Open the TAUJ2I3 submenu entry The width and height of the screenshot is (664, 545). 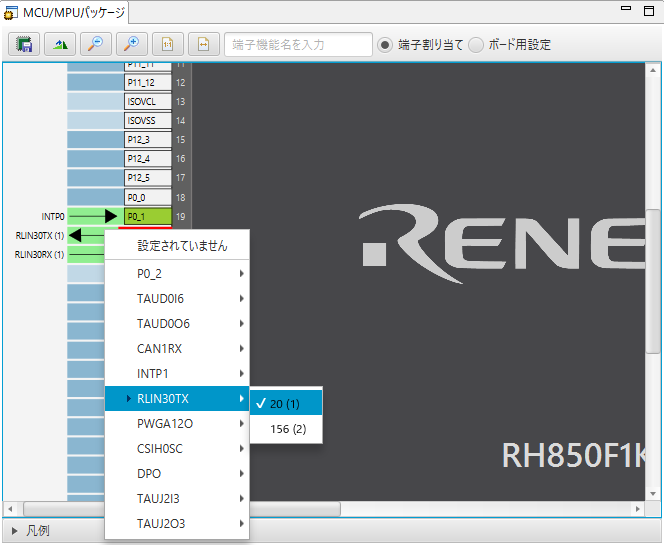[177, 498]
